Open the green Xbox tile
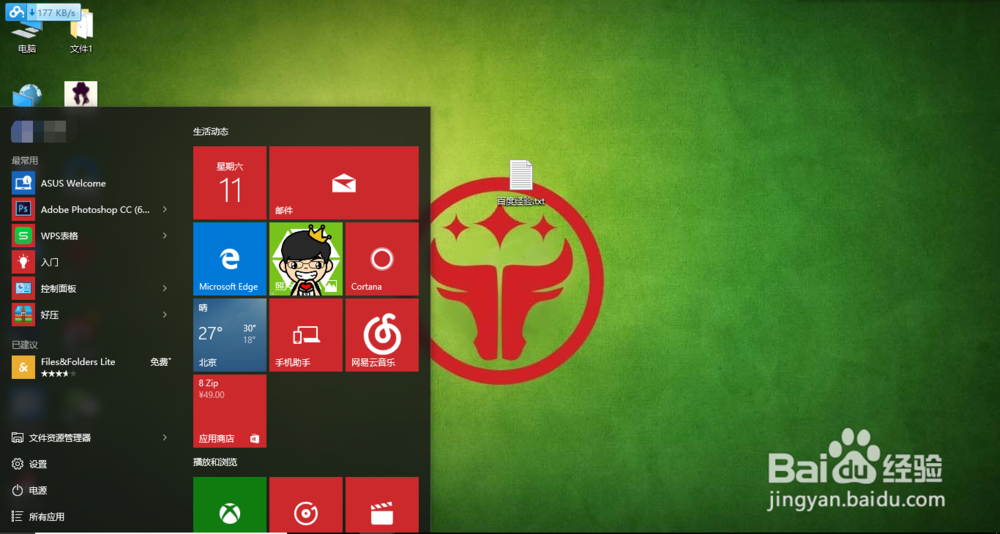This screenshot has height=534, width=1000. pyautogui.click(x=230, y=505)
